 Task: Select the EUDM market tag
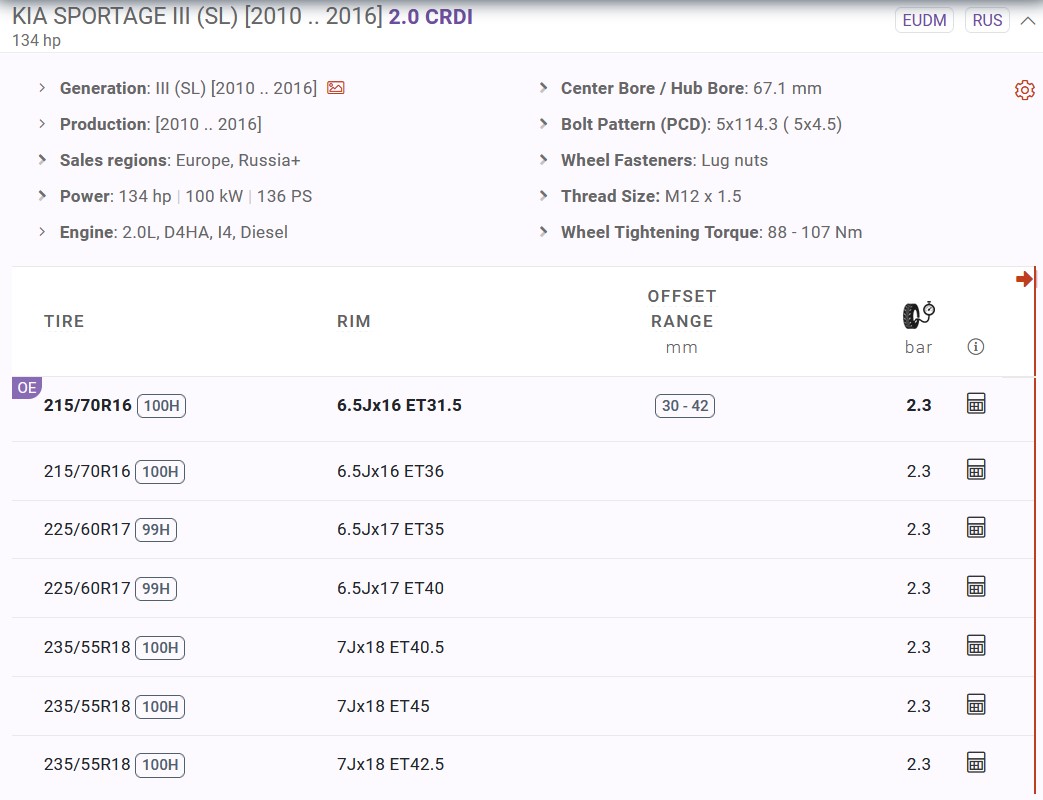tap(924, 21)
